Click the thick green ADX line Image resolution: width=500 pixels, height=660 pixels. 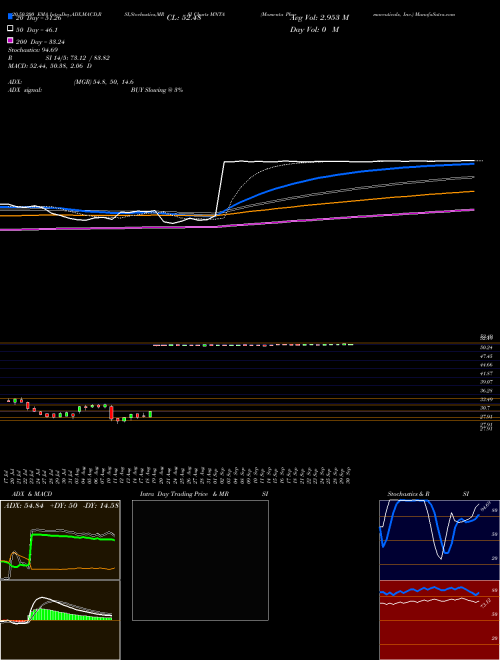coord(72,537)
